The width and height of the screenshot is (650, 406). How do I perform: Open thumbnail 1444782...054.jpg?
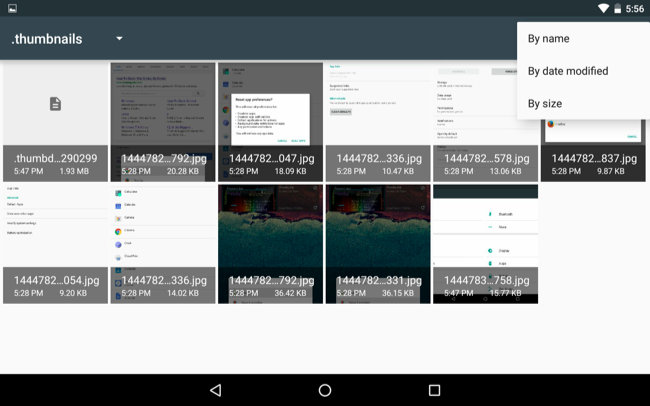[55, 244]
